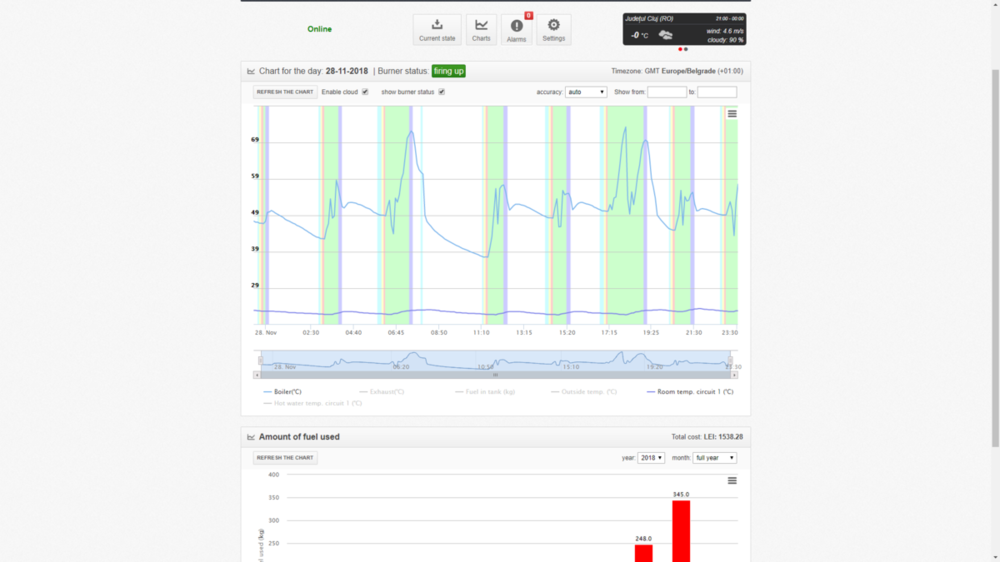Open fuel used chart hamburger menu
The width and height of the screenshot is (1000, 562).
[732, 481]
